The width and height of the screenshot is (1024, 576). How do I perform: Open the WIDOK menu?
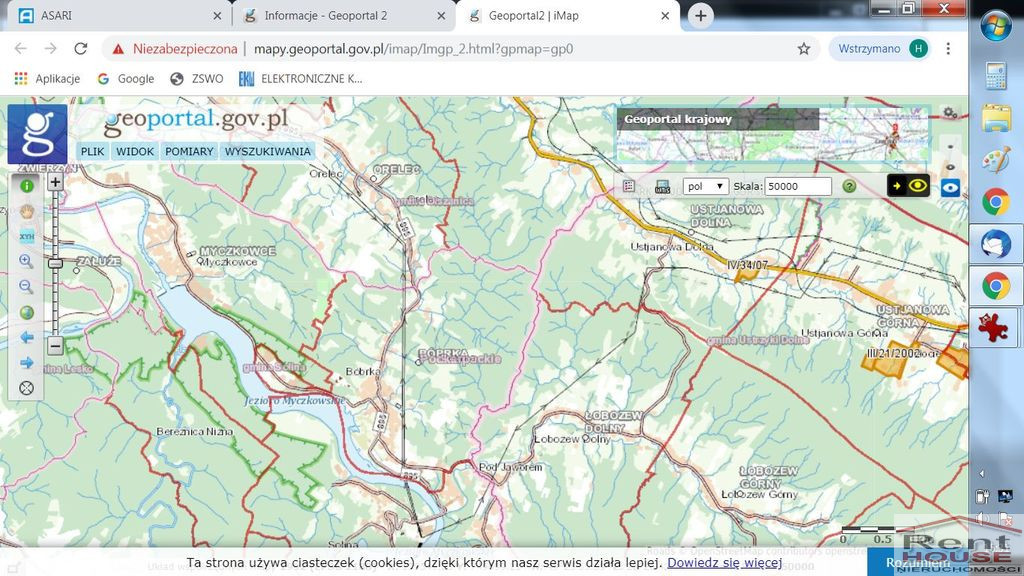tap(135, 152)
